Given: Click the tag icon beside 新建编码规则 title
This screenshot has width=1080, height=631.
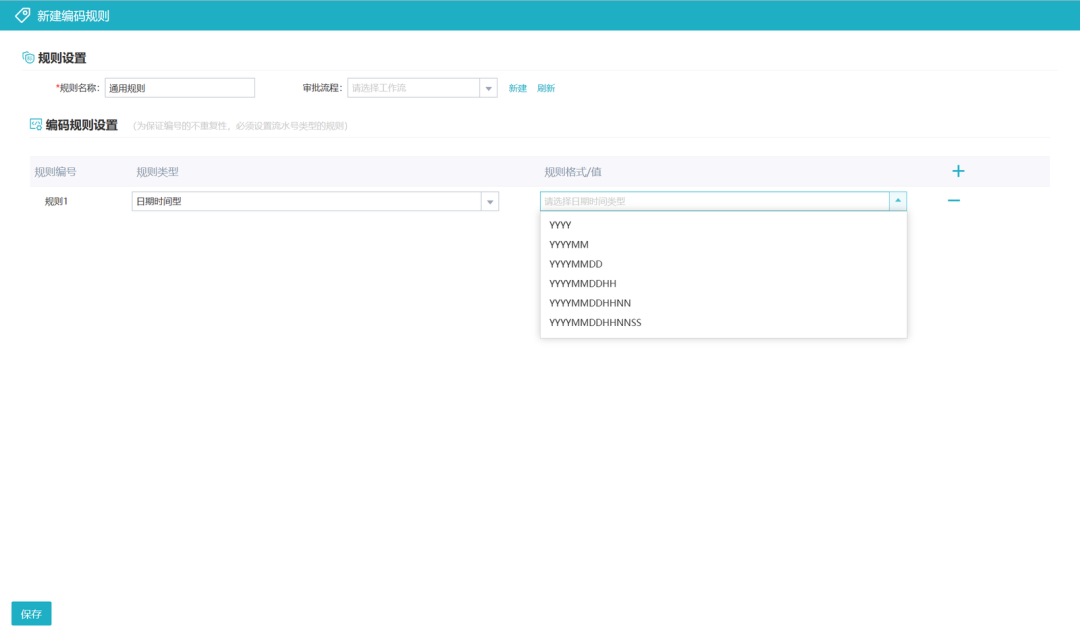Looking at the screenshot, I should [x=23, y=15].
